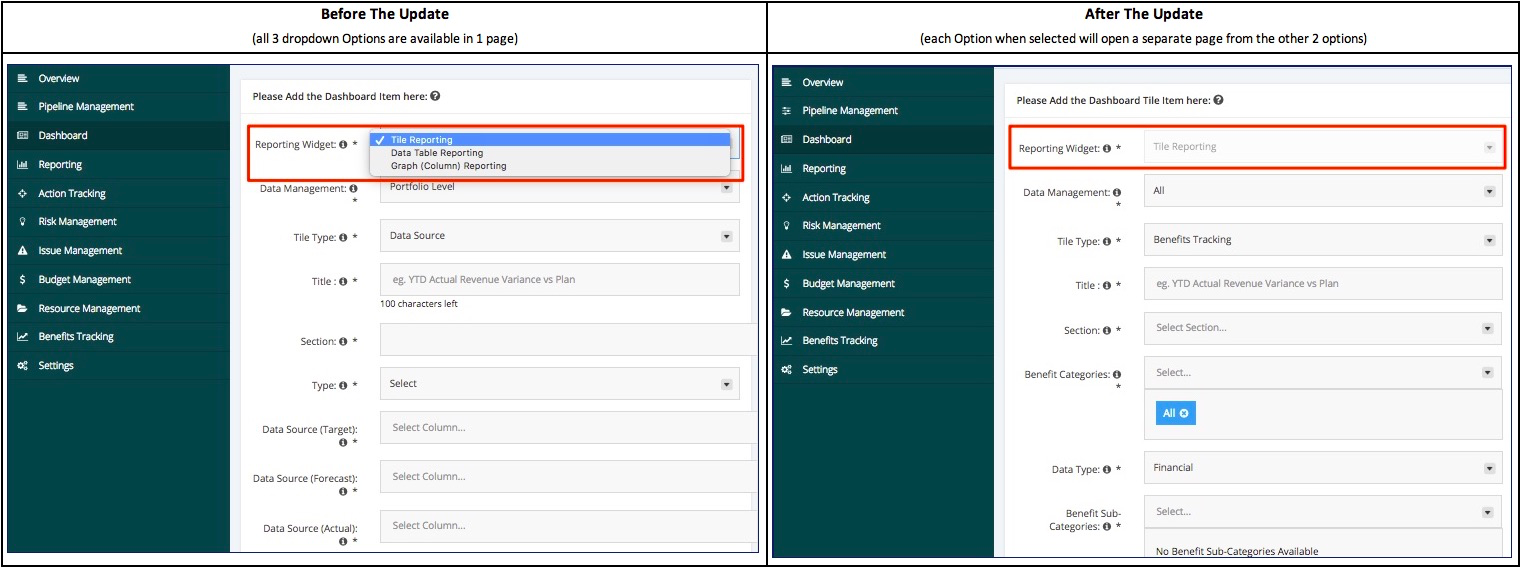Open Dashboard in the After panel sidebar
The image size is (1520, 568).
882,139
